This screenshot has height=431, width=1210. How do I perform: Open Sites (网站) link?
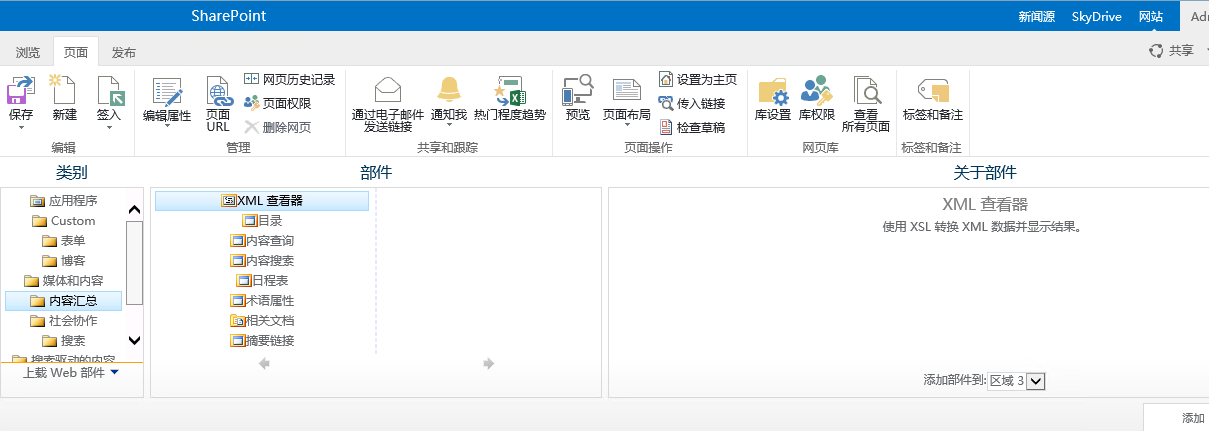pyautogui.click(x=1151, y=17)
